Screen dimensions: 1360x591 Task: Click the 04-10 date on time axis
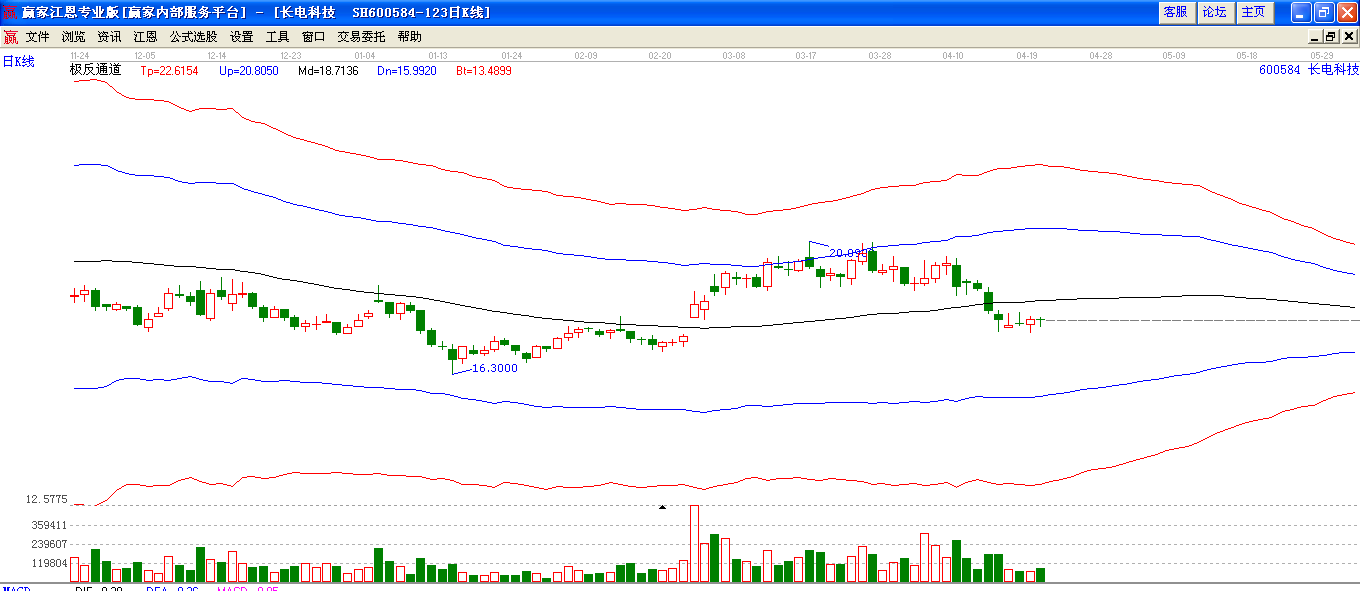coord(953,55)
